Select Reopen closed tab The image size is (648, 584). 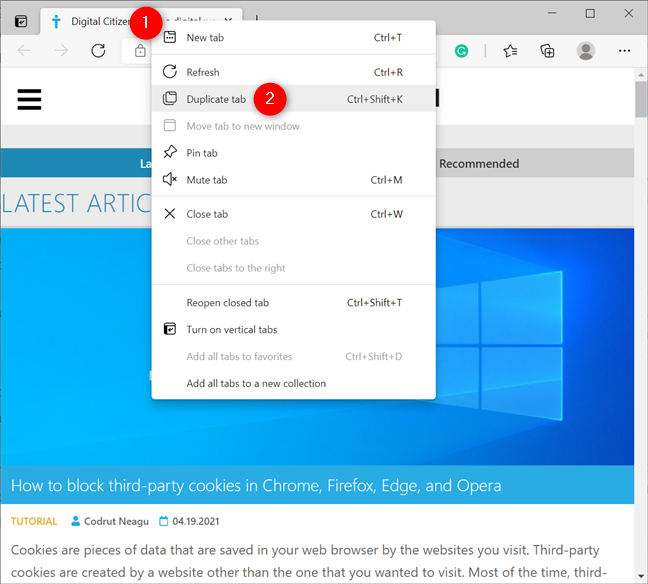293,303
